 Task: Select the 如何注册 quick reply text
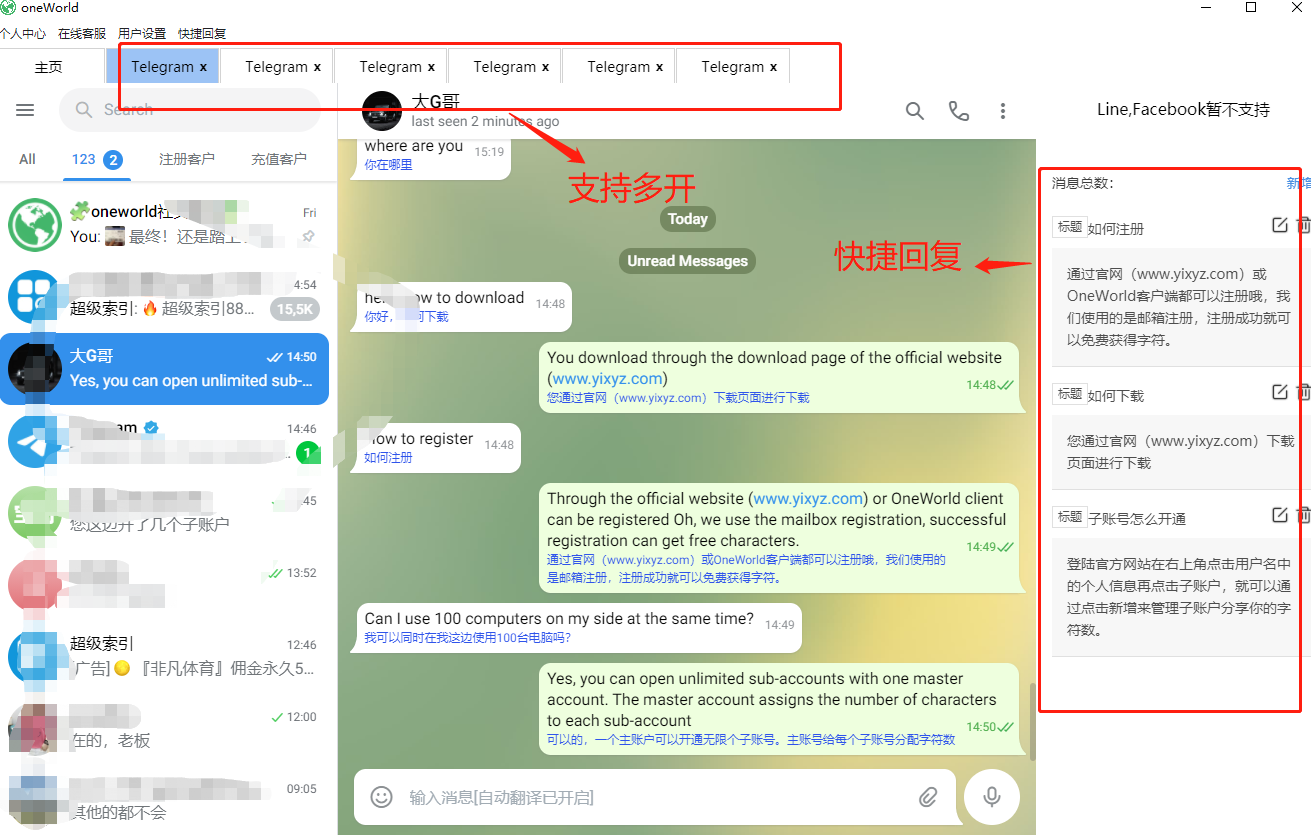pyautogui.click(x=1178, y=306)
